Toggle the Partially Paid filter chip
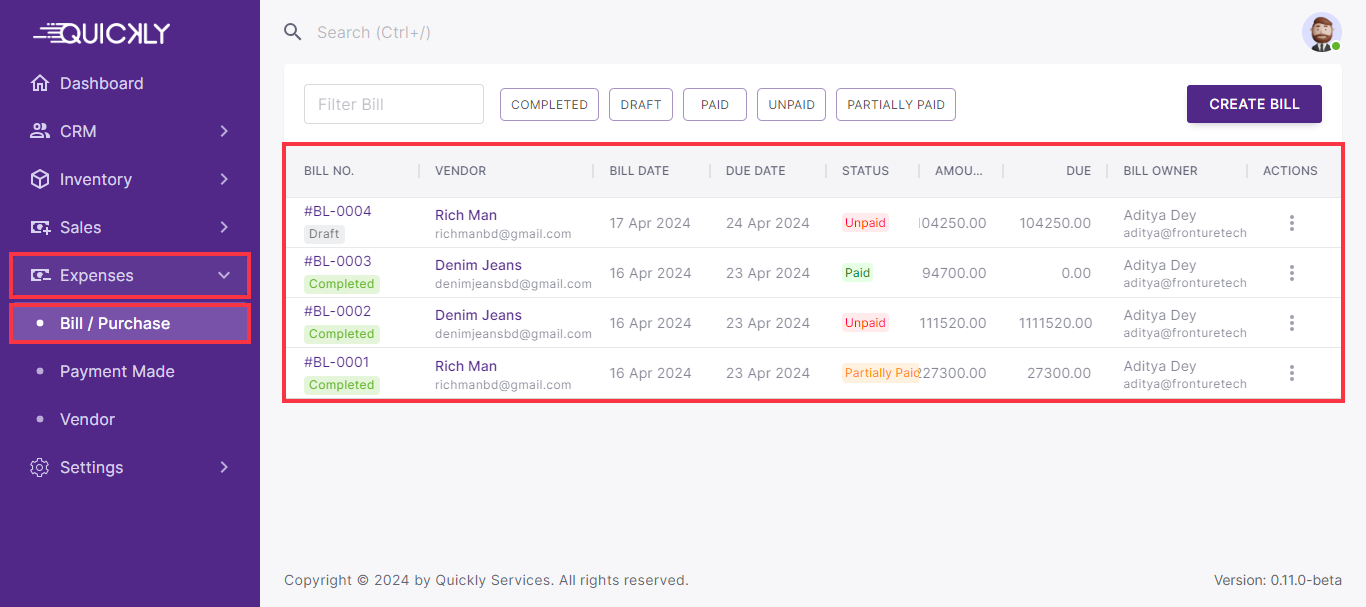This screenshot has height=607, width=1366. tap(895, 105)
